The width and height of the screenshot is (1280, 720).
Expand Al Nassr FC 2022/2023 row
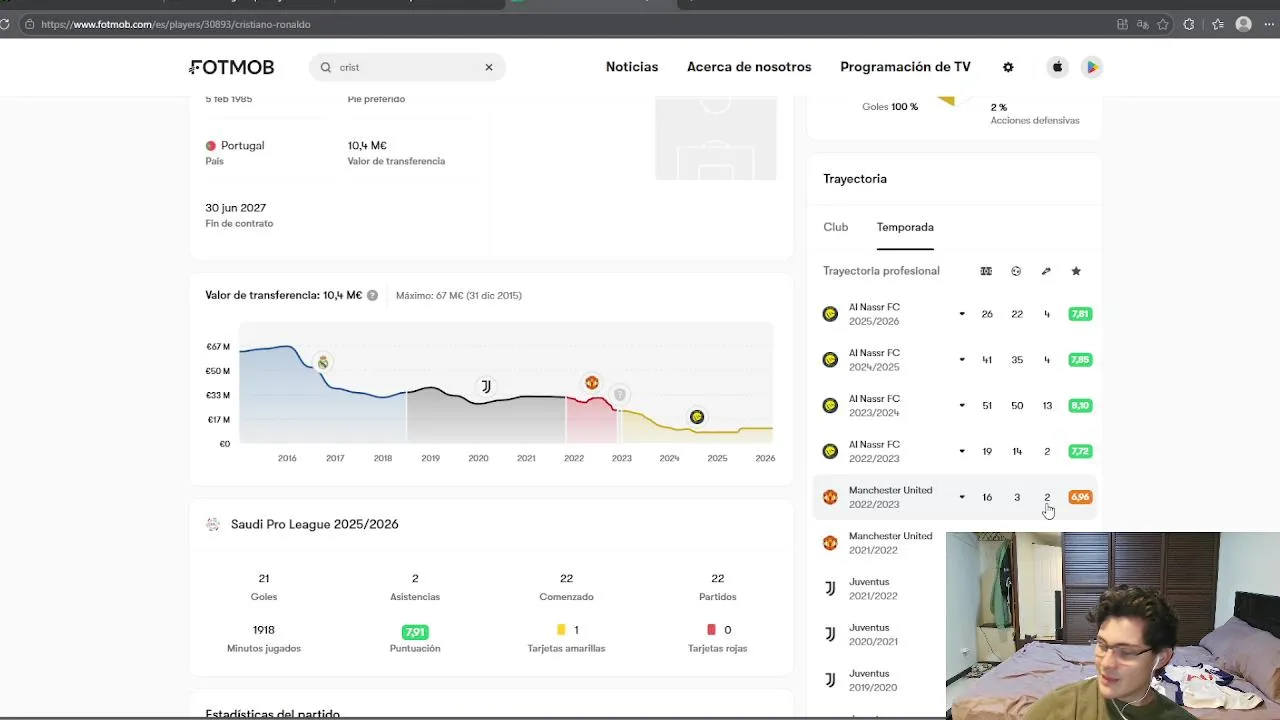962,451
